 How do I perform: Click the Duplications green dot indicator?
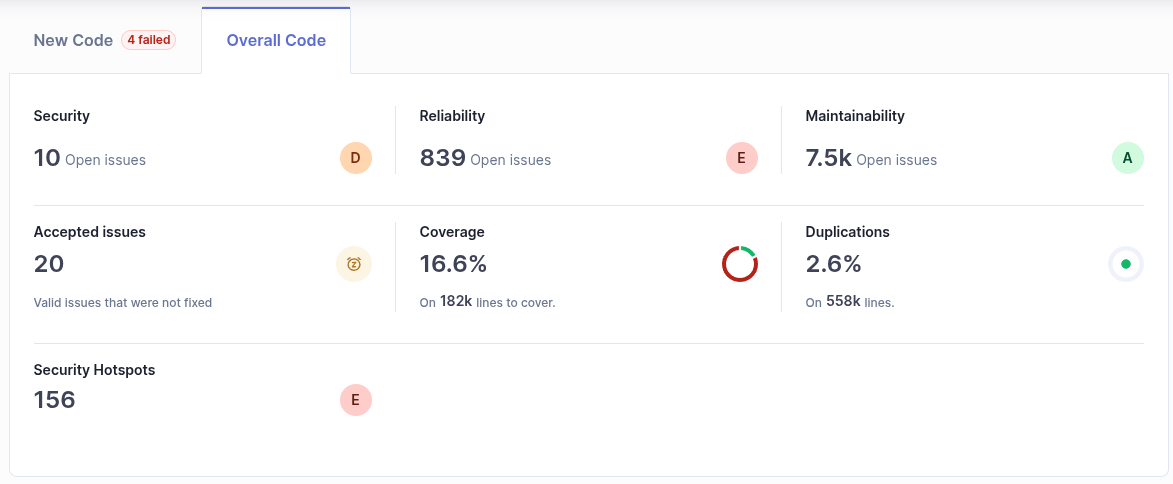[1126, 264]
